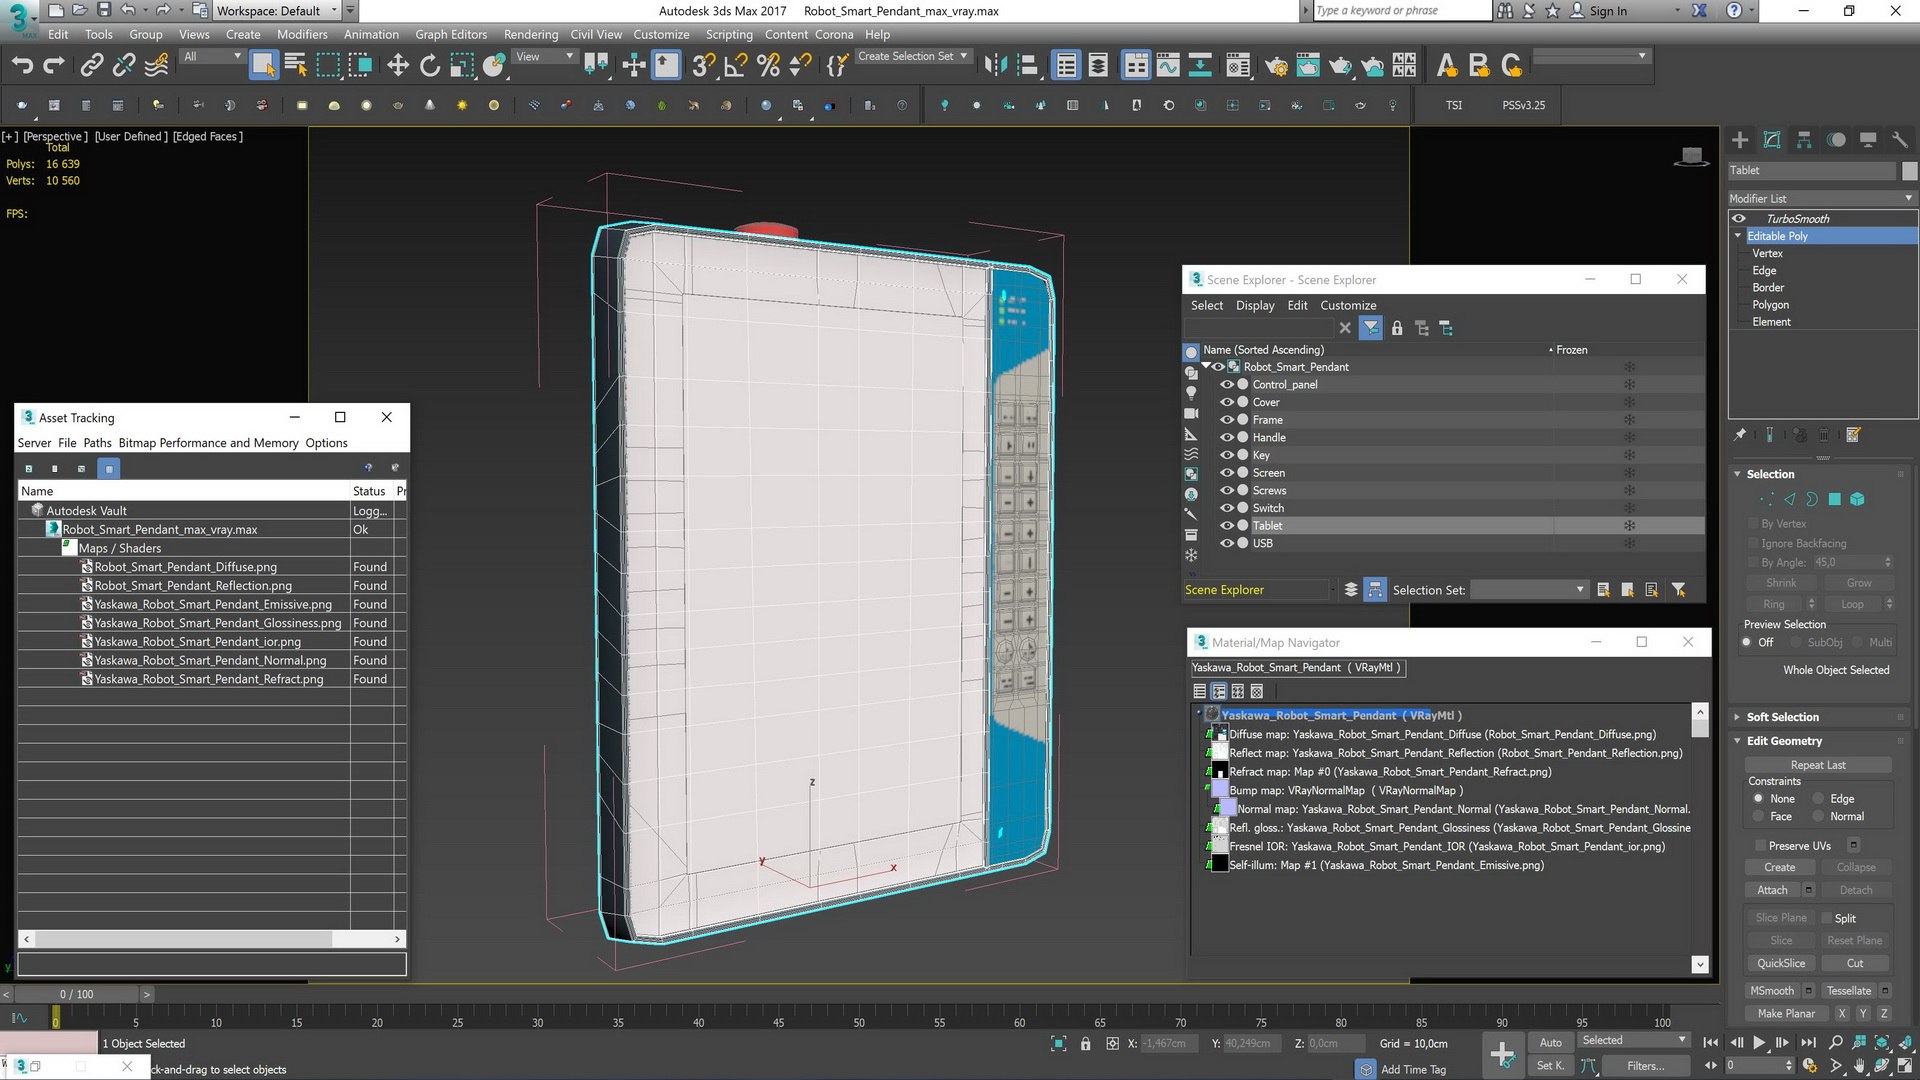
Task: Select the Move transform tool
Action: click(x=398, y=66)
